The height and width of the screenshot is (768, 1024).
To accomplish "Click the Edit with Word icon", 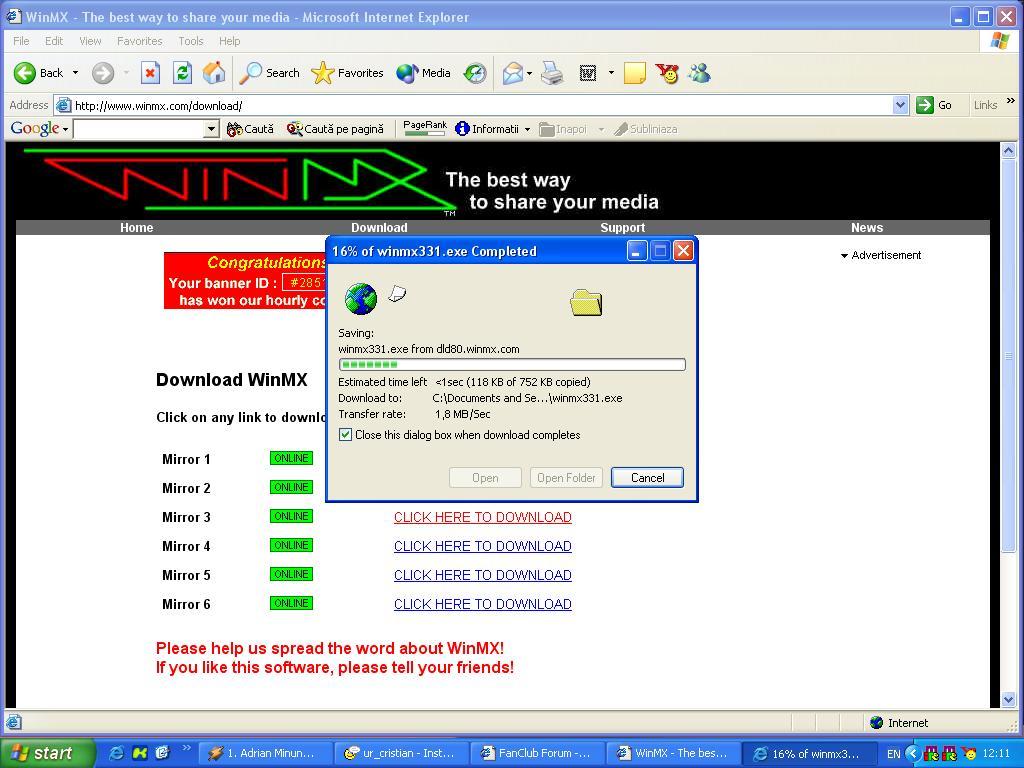I will pos(588,72).
